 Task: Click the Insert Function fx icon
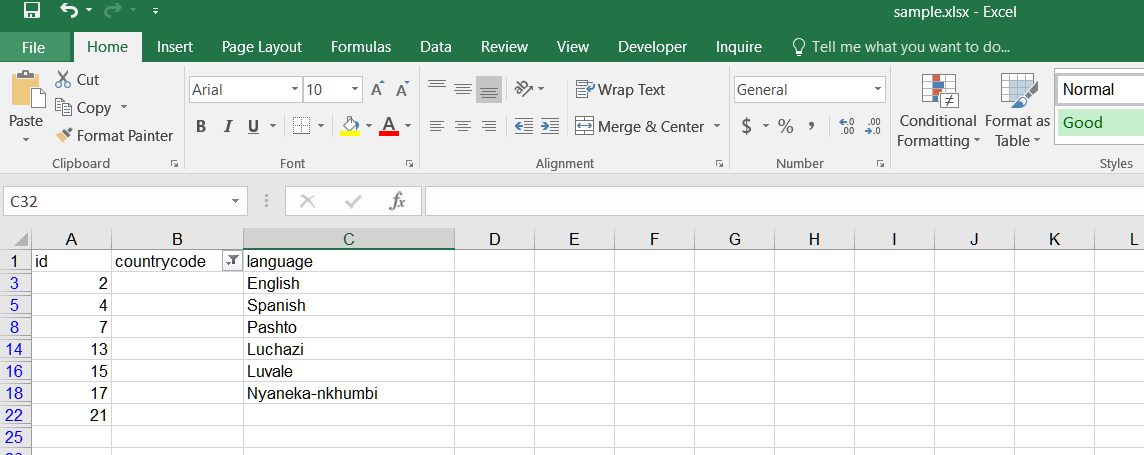pos(397,201)
